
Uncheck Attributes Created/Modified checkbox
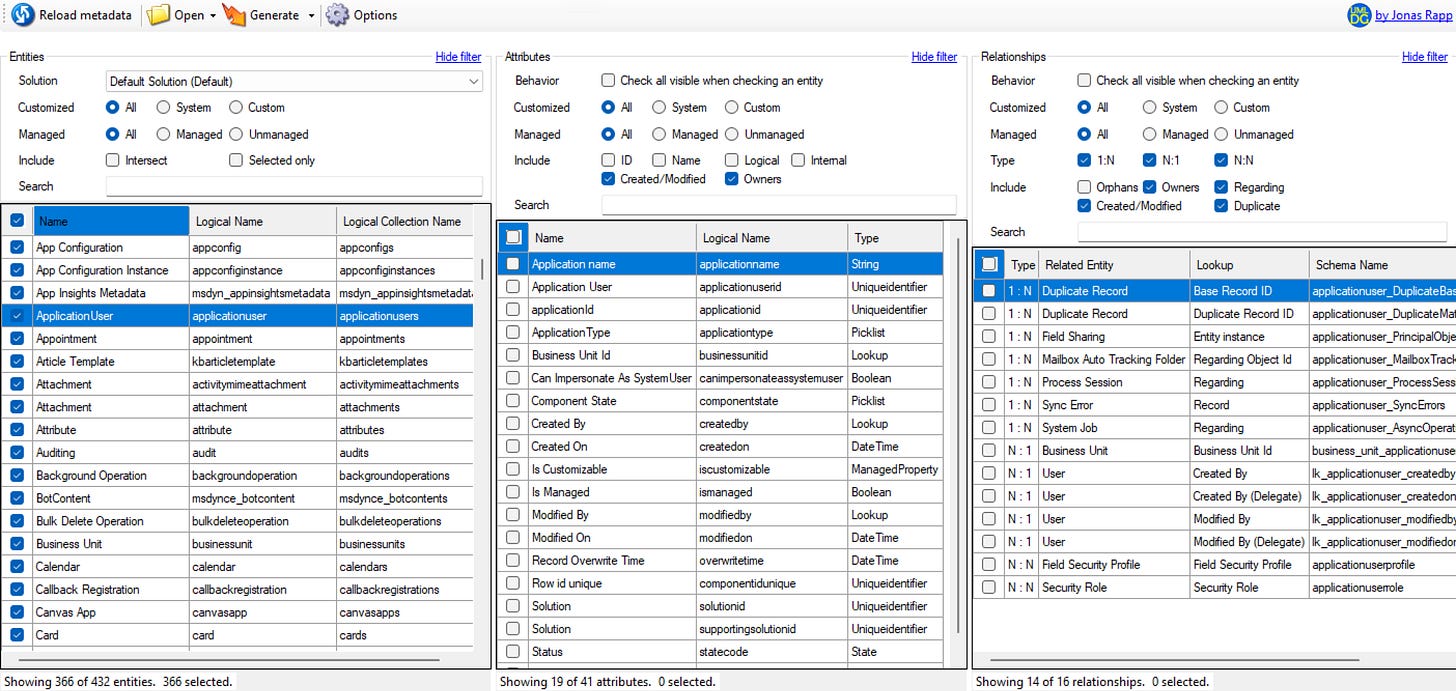[608, 179]
